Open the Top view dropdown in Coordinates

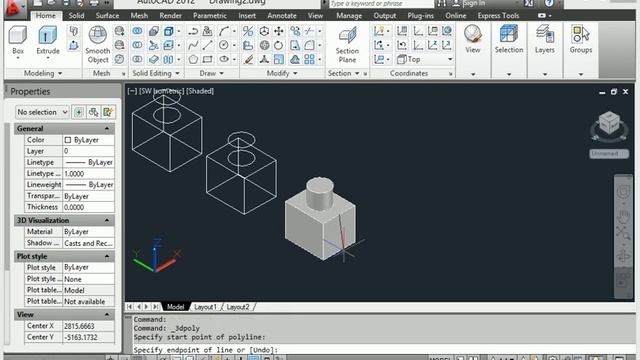point(424,59)
